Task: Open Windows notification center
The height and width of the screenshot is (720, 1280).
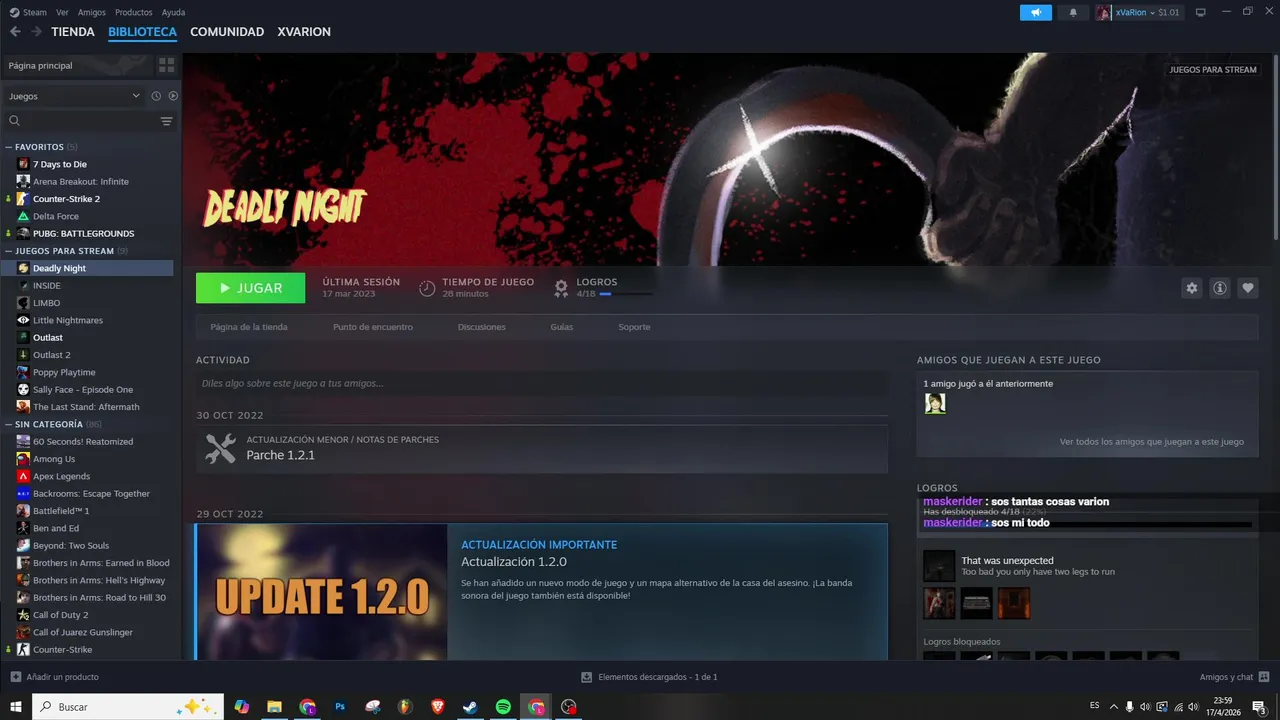Action: pos(1259,707)
